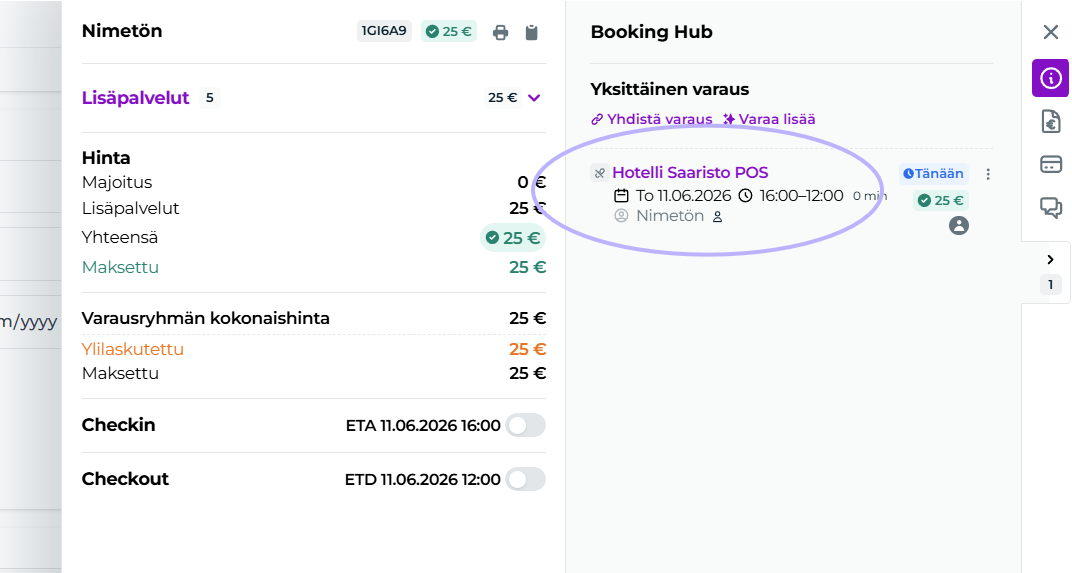Viewport: 1072px width, 573px height.
Task: Open the euro invoice document icon
Action: [1050, 122]
